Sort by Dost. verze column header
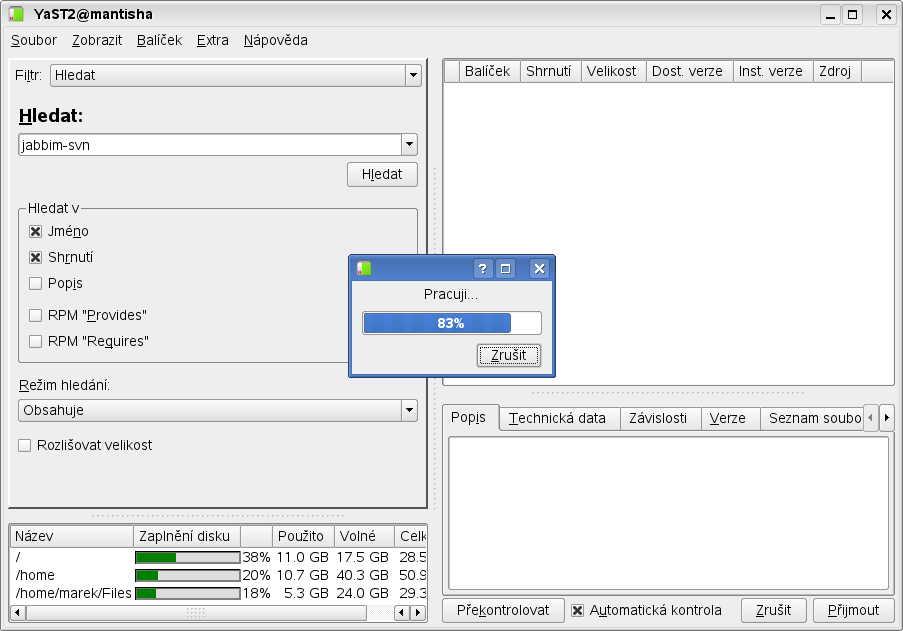The image size is (903, 631). pyautogui.click(x=689, y=71)
